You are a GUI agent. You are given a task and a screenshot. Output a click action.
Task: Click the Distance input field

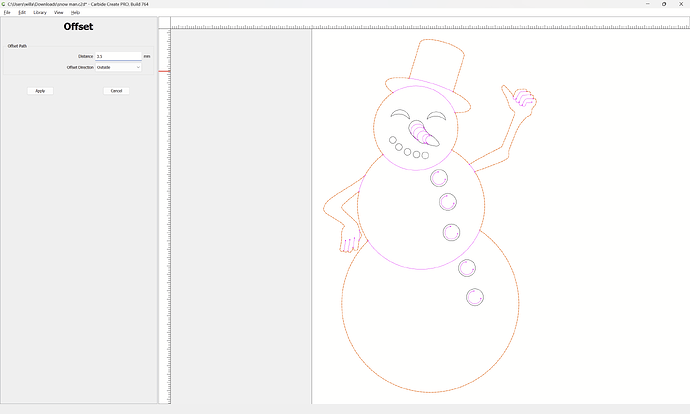[x=118, y=56]
